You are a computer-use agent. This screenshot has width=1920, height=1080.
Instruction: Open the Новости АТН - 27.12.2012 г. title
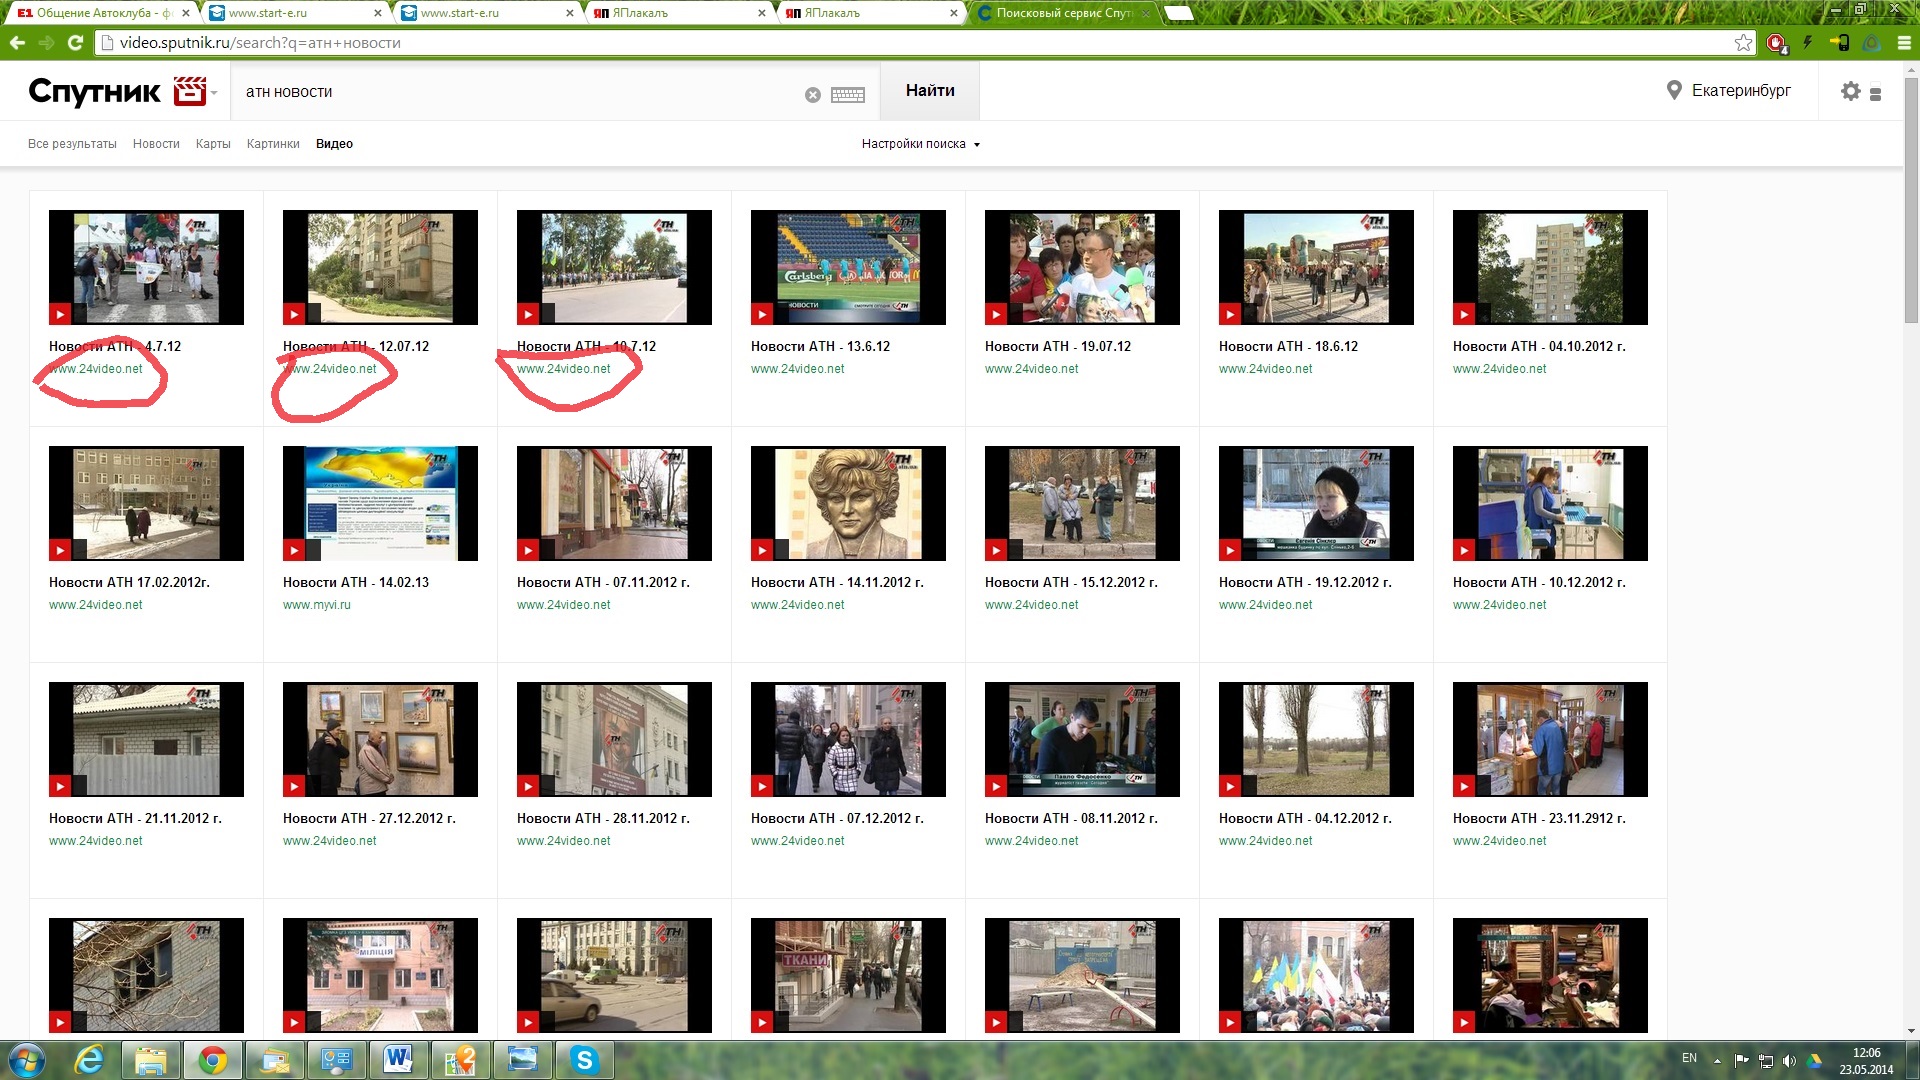[x=369, y=818]
